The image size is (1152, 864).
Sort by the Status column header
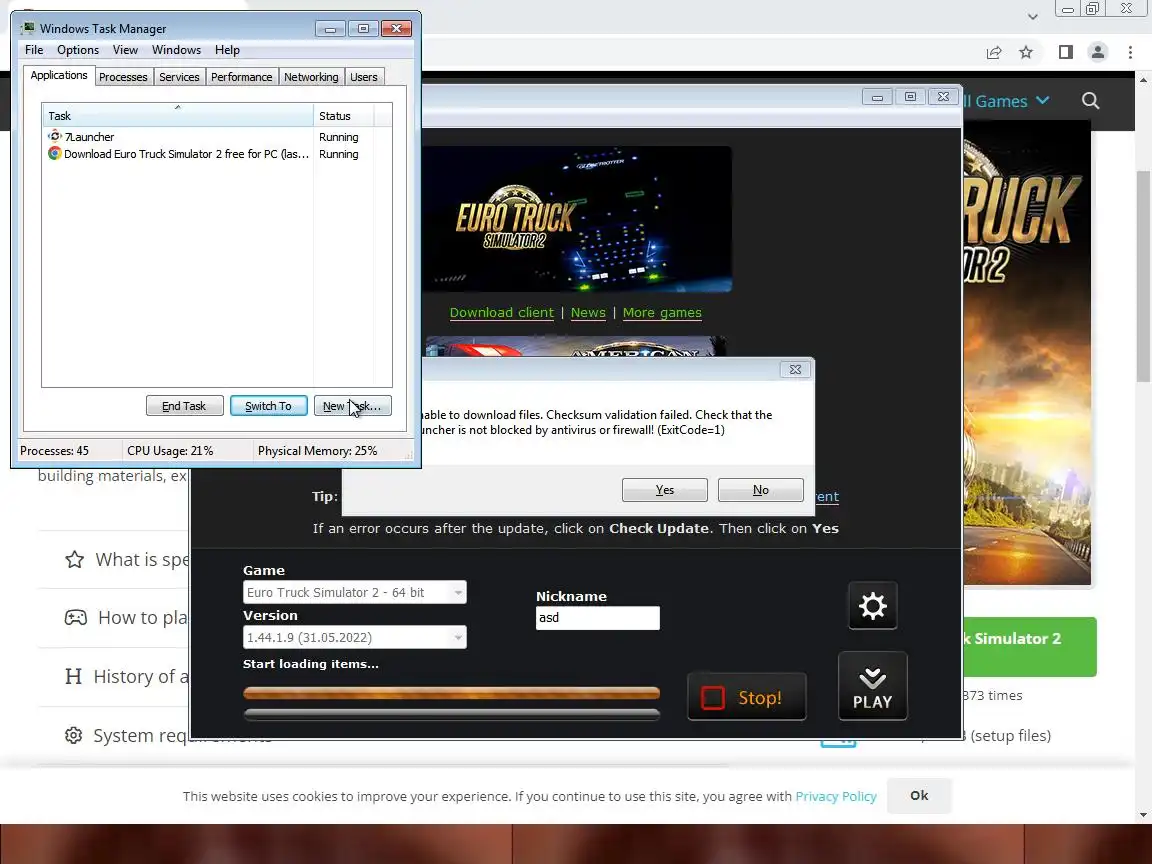[343, 116]
